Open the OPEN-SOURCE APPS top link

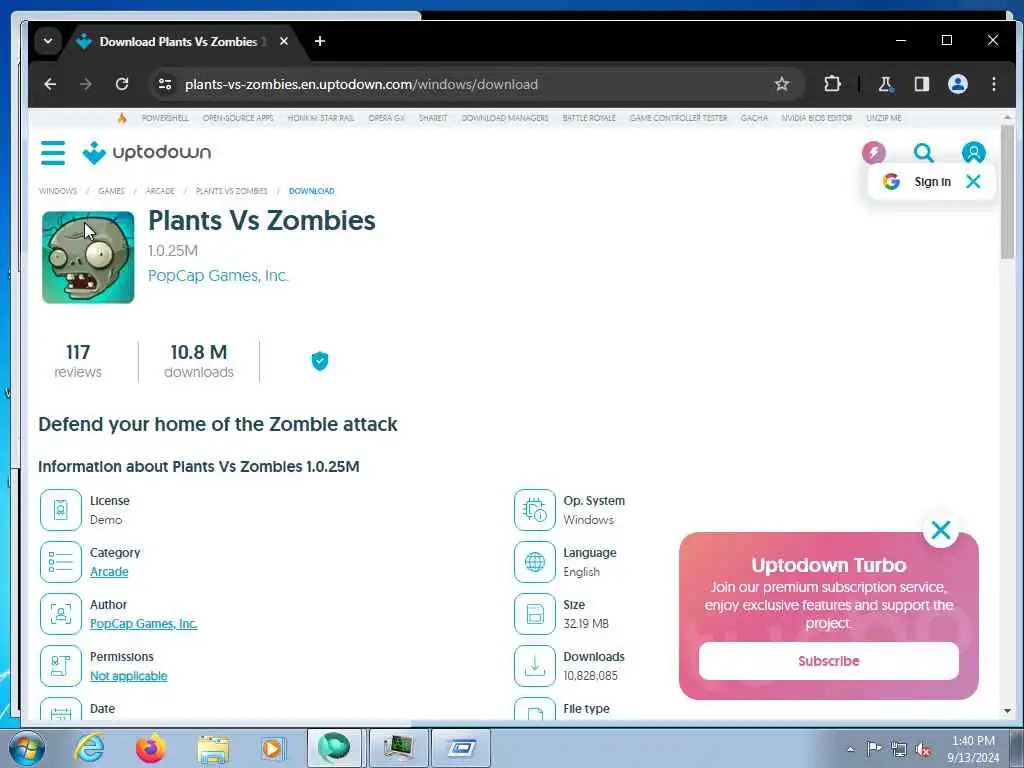pyautogui.click(x=238, y=118)
